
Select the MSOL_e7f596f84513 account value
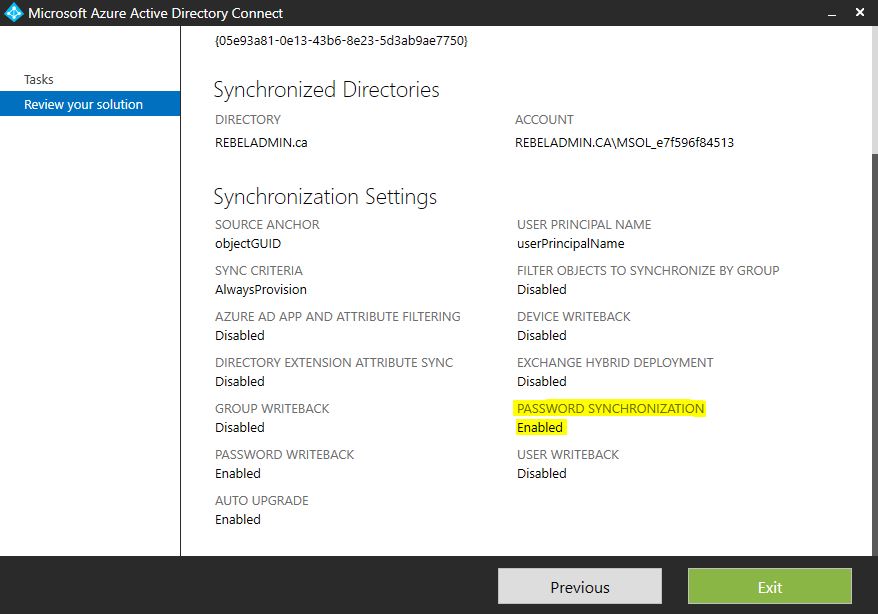(x=624, y=143)
